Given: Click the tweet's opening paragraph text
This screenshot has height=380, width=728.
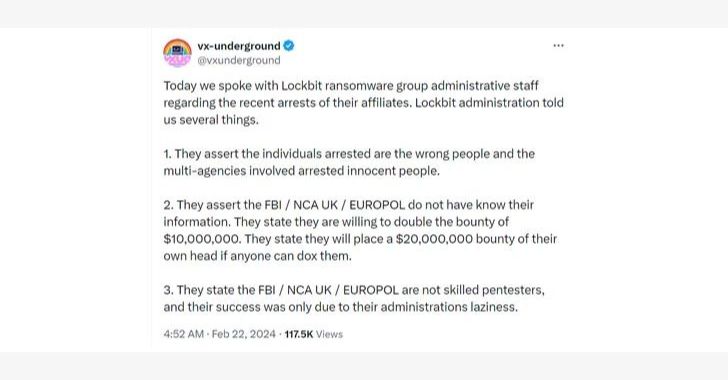Looking at the screenshot, I should coord(363,103).
